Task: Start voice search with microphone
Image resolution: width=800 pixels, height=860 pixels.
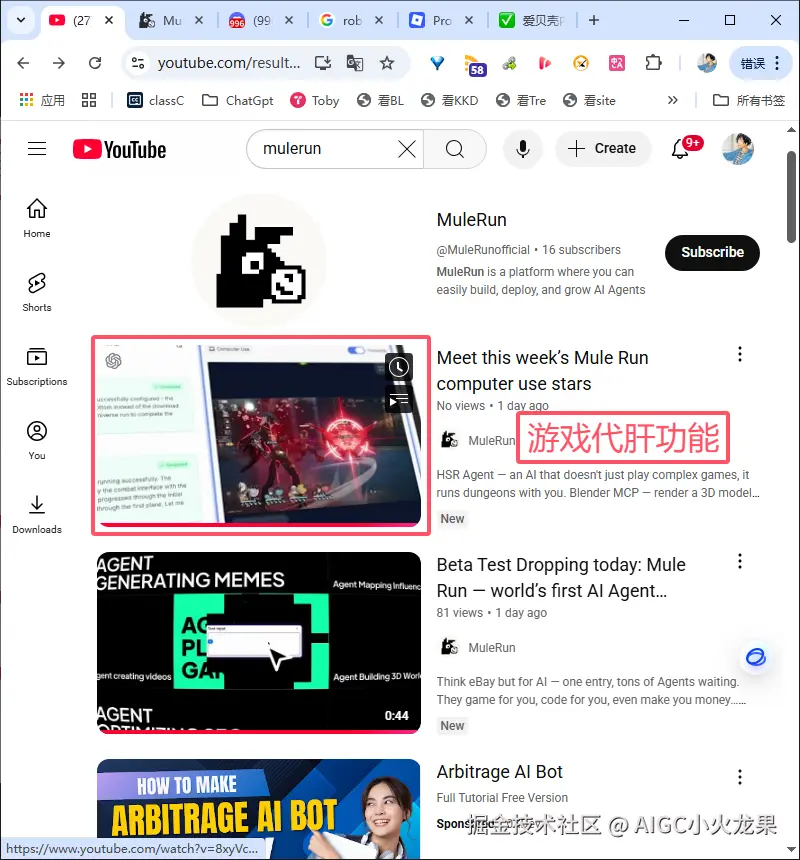Action: pos(523,149)
